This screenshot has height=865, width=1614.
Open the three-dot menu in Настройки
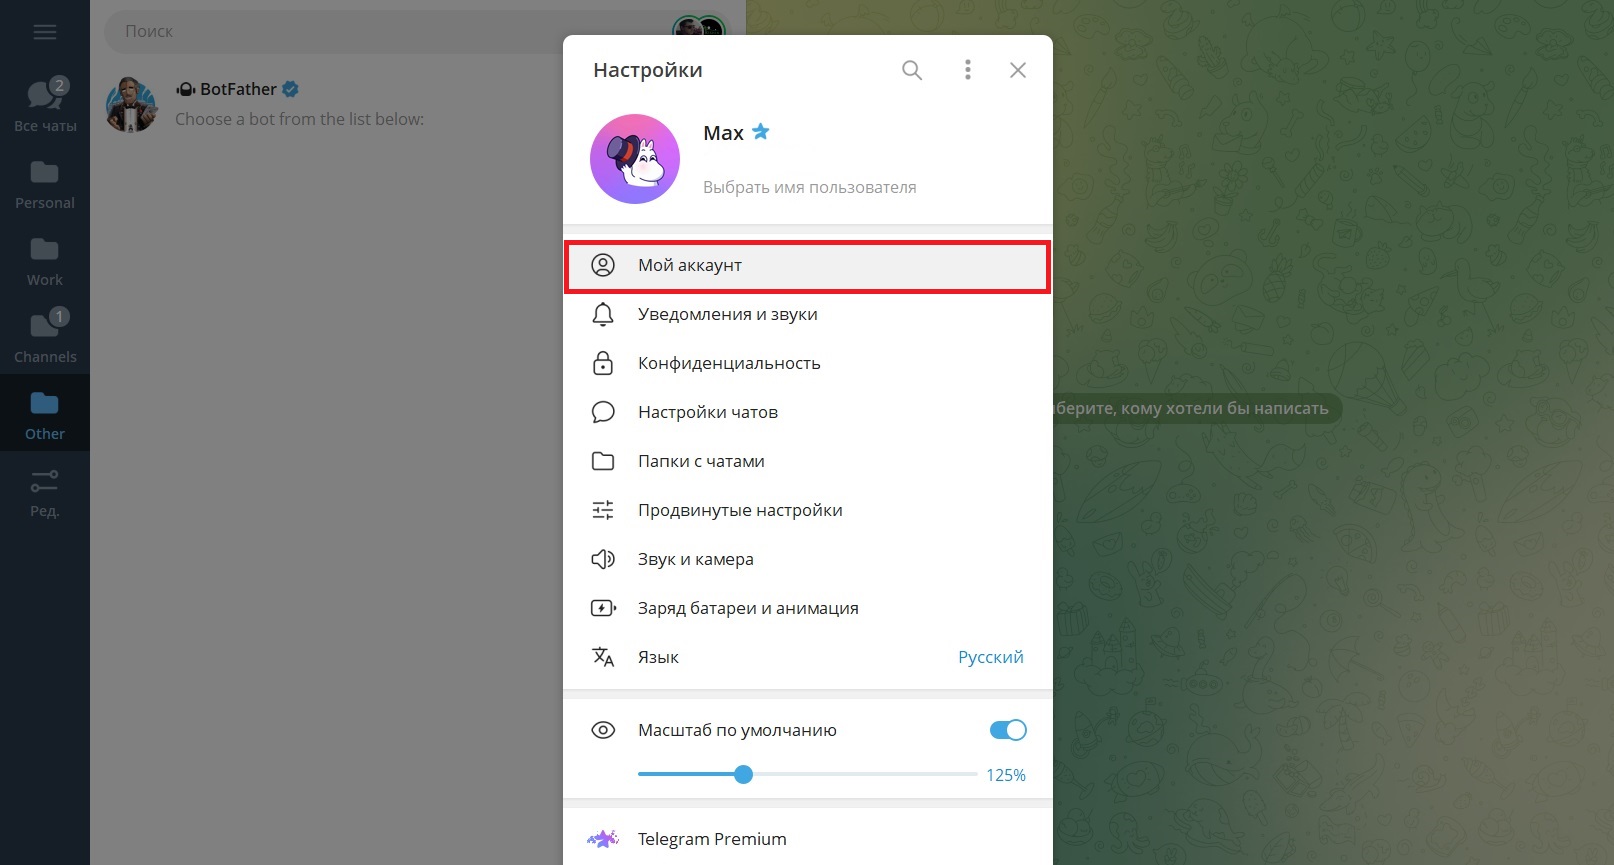click(x=967, y=70)
